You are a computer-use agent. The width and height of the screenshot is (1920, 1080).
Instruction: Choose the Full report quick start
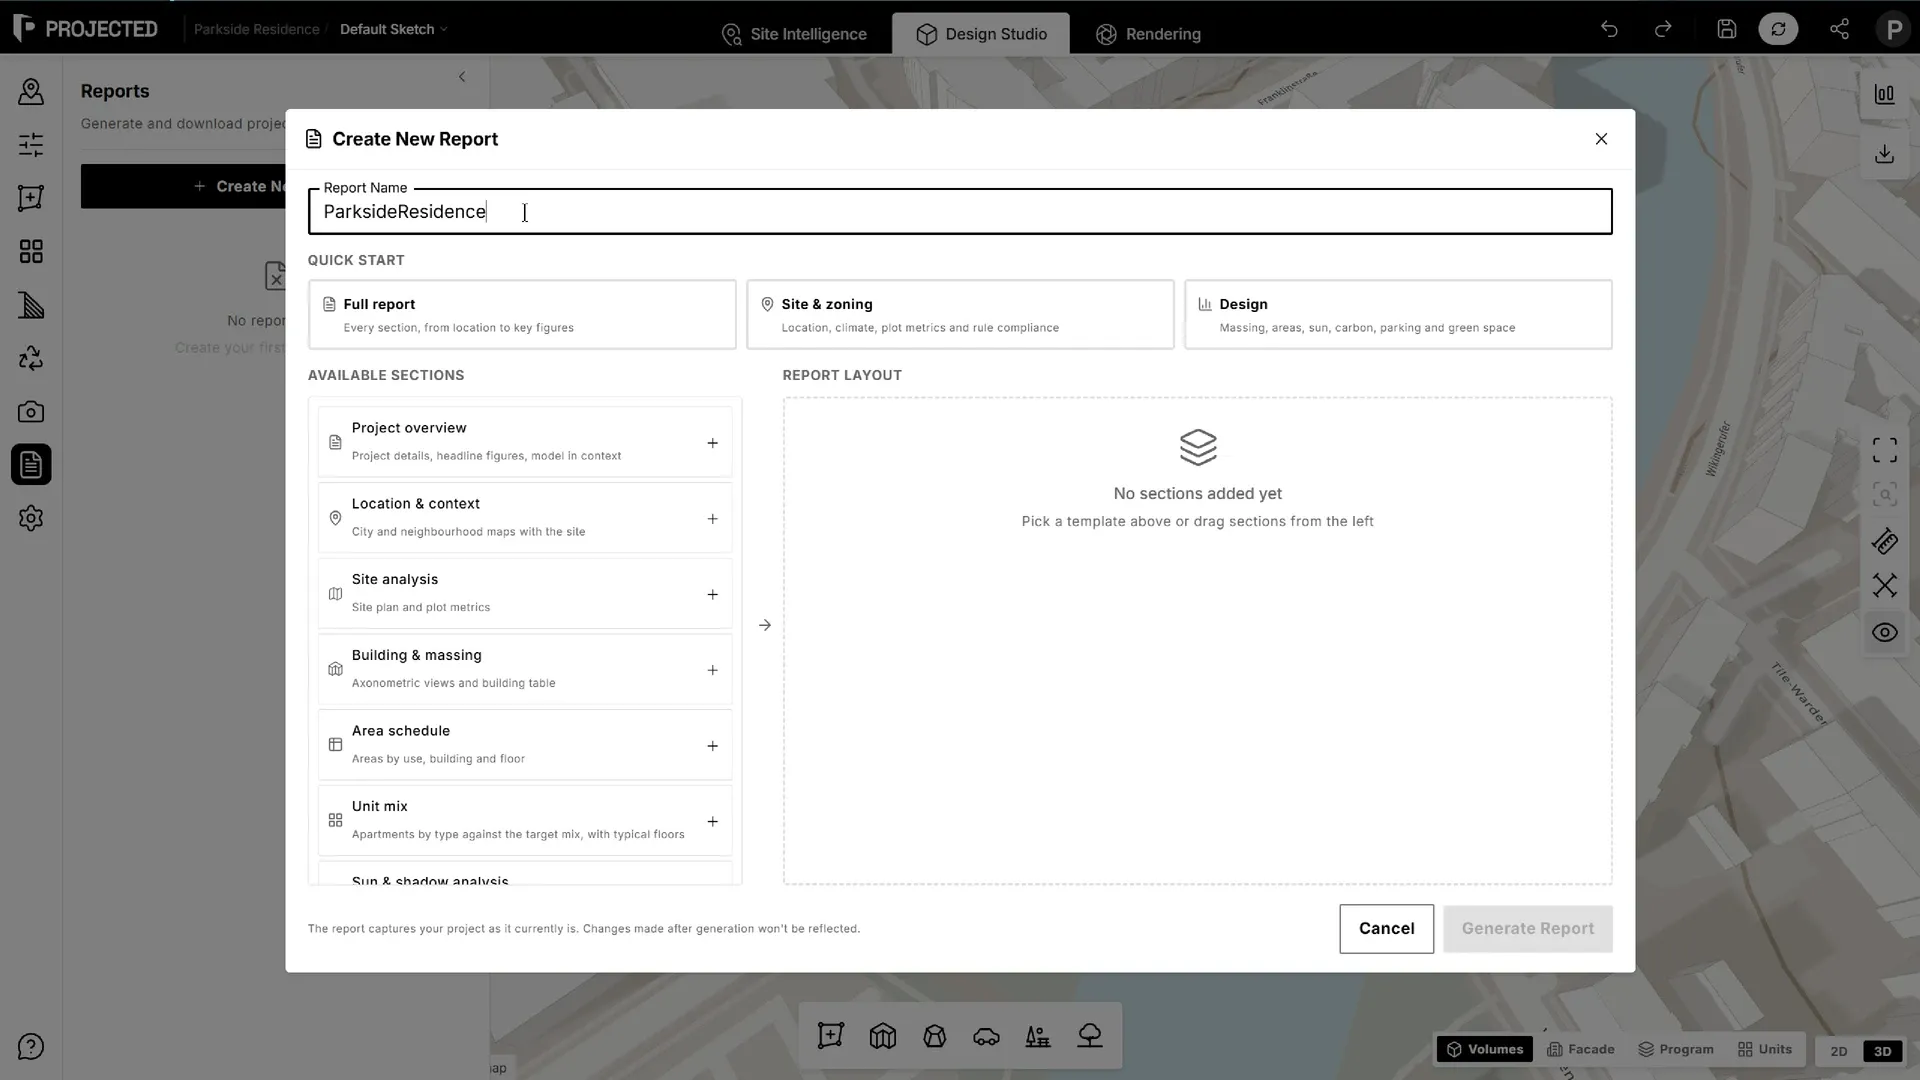point(522,315)
